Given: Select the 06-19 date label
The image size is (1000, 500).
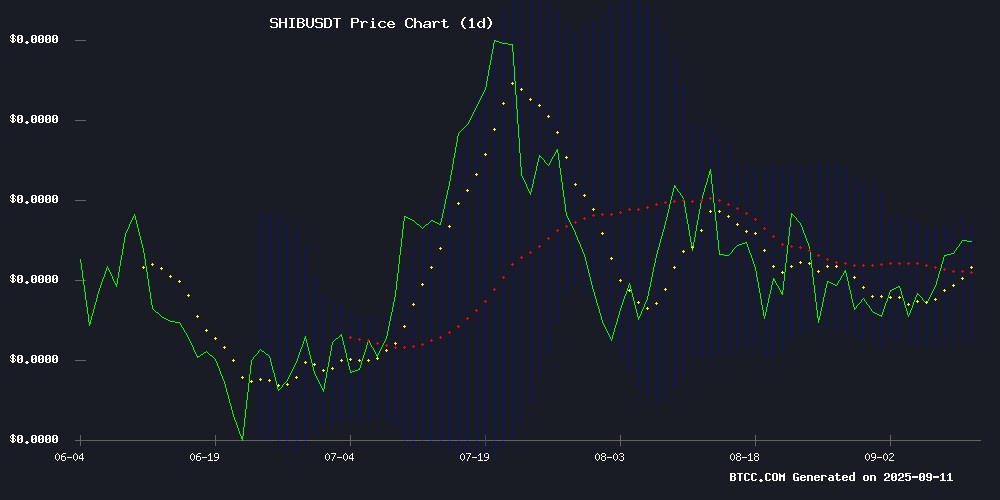Looking at the screenshot, I should [x=204, y=457].
